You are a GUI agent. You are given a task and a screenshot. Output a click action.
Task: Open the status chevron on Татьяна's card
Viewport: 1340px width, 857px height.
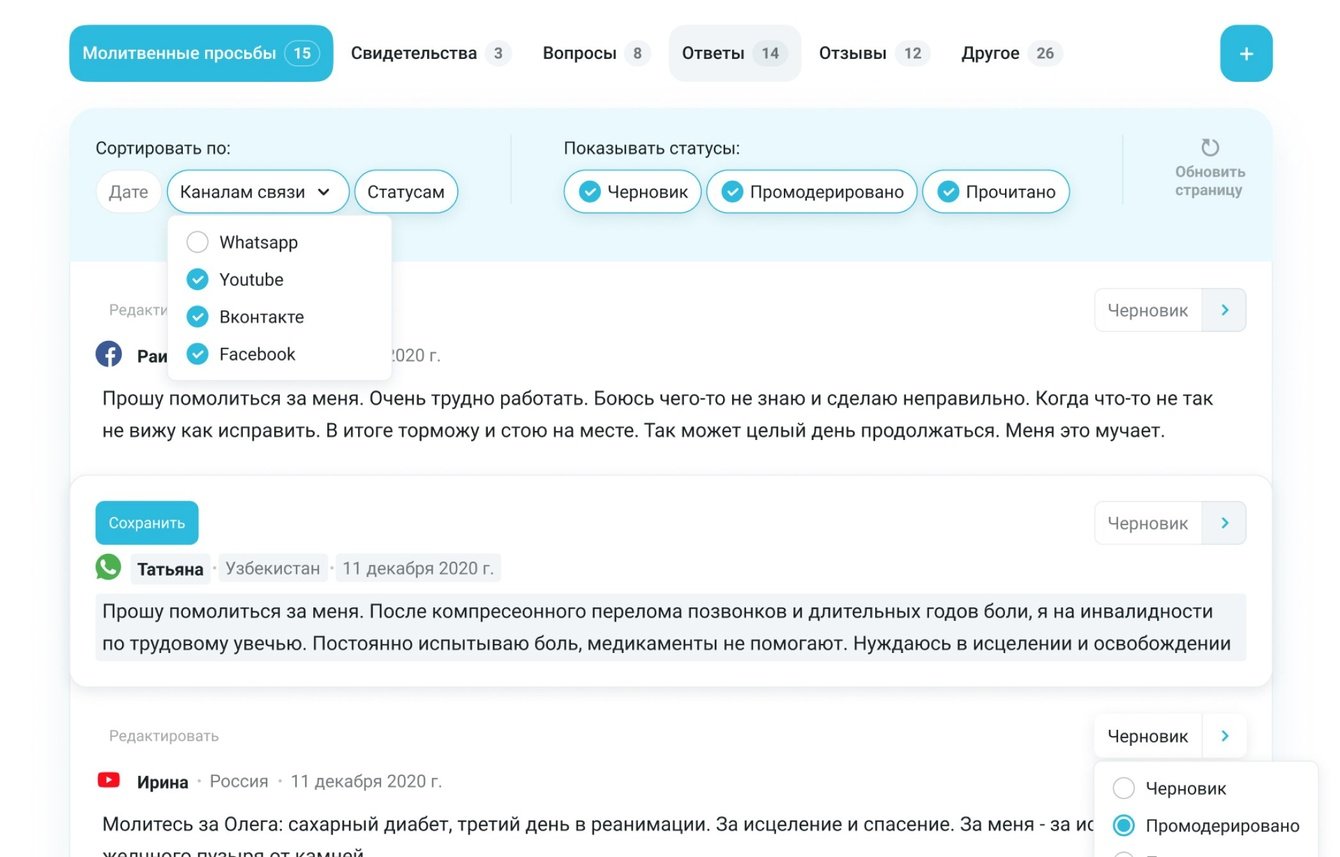(1224, 522)
